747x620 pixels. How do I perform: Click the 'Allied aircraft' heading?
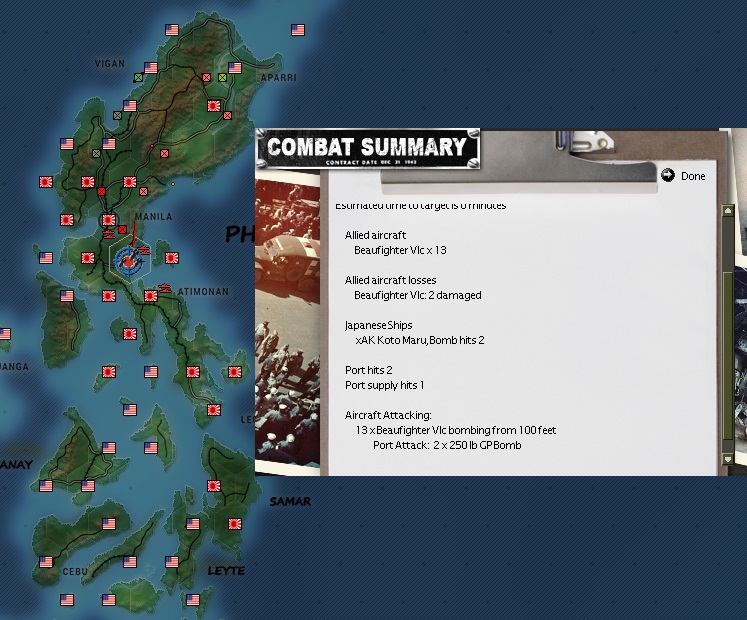tap(375, 235)
